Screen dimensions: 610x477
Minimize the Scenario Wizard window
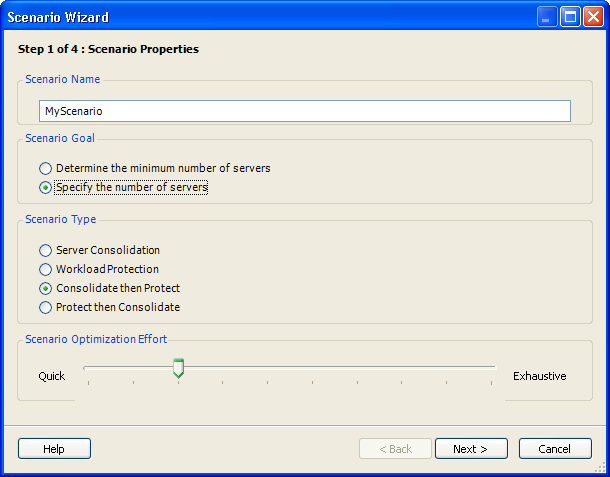coord(548,17)
